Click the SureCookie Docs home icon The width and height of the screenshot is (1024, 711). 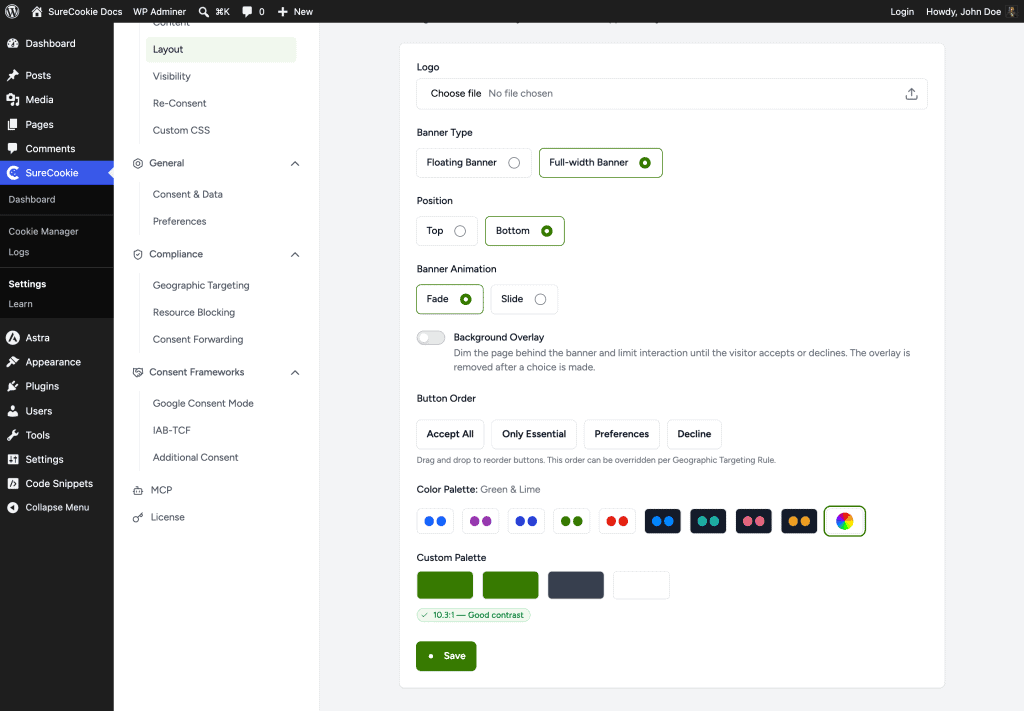[x=37, y=11]
